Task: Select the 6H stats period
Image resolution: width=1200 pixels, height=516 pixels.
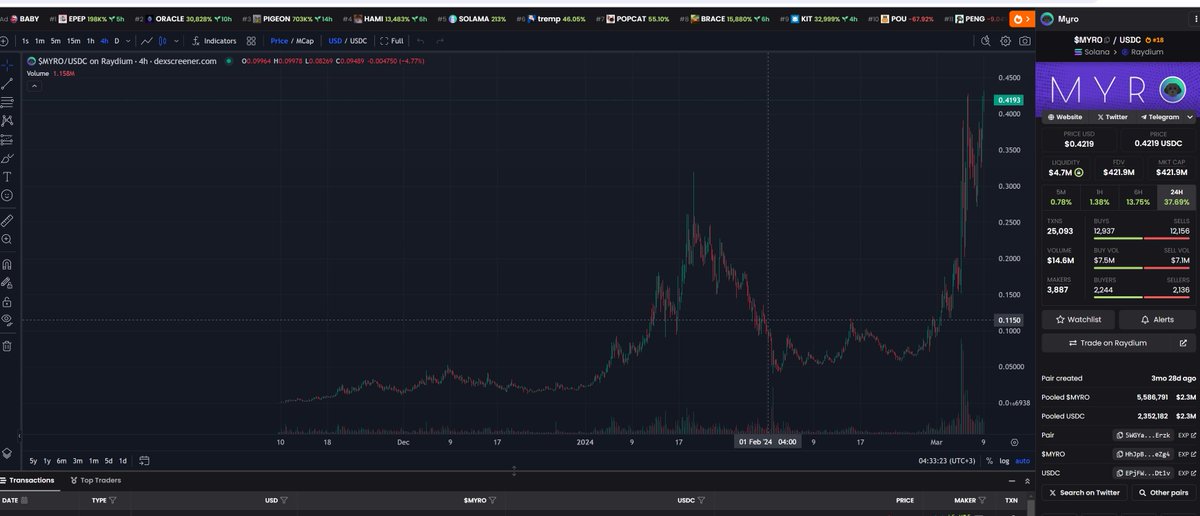Action: 1137,197
